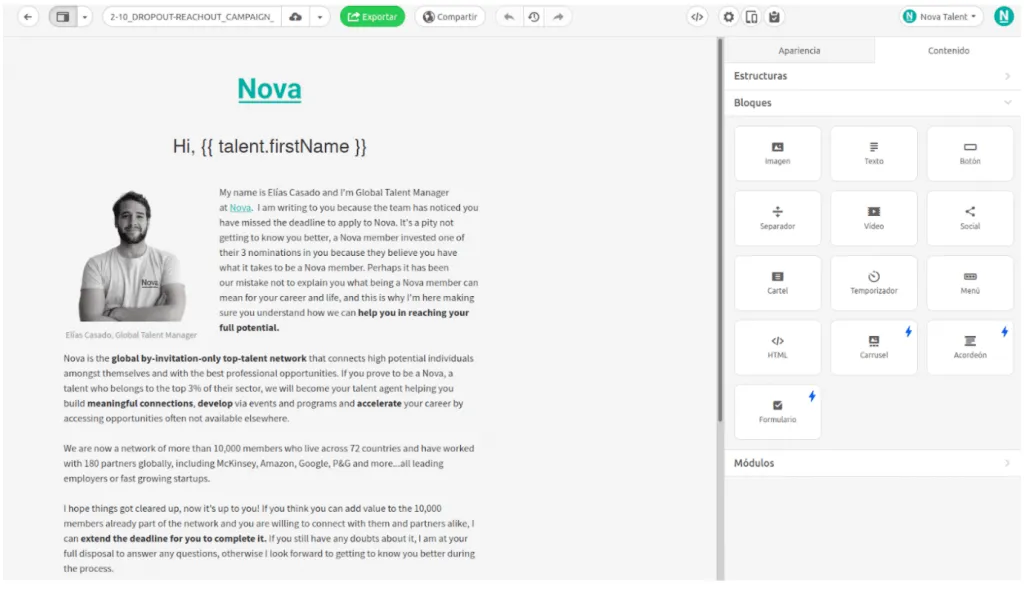Expand the Estructuras section
This screenshot has height=589, width=1024.
(872, 76)
